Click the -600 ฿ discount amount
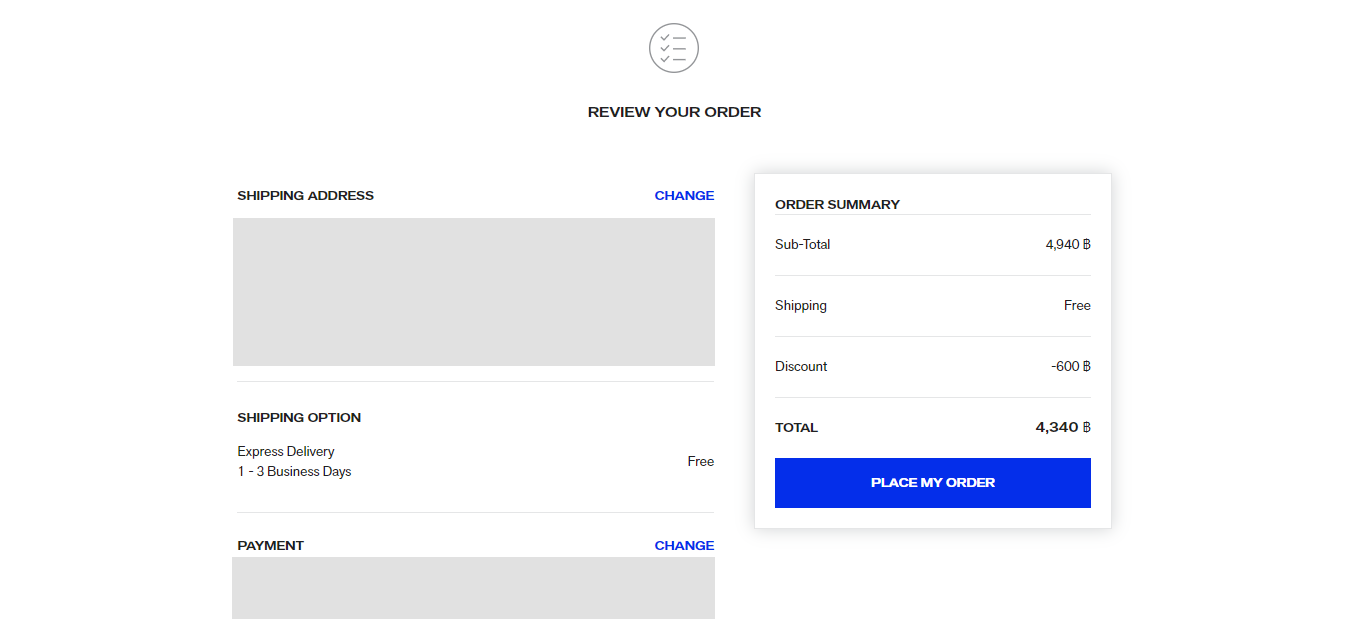The image size is (1348, 619). click(1070, 367)
